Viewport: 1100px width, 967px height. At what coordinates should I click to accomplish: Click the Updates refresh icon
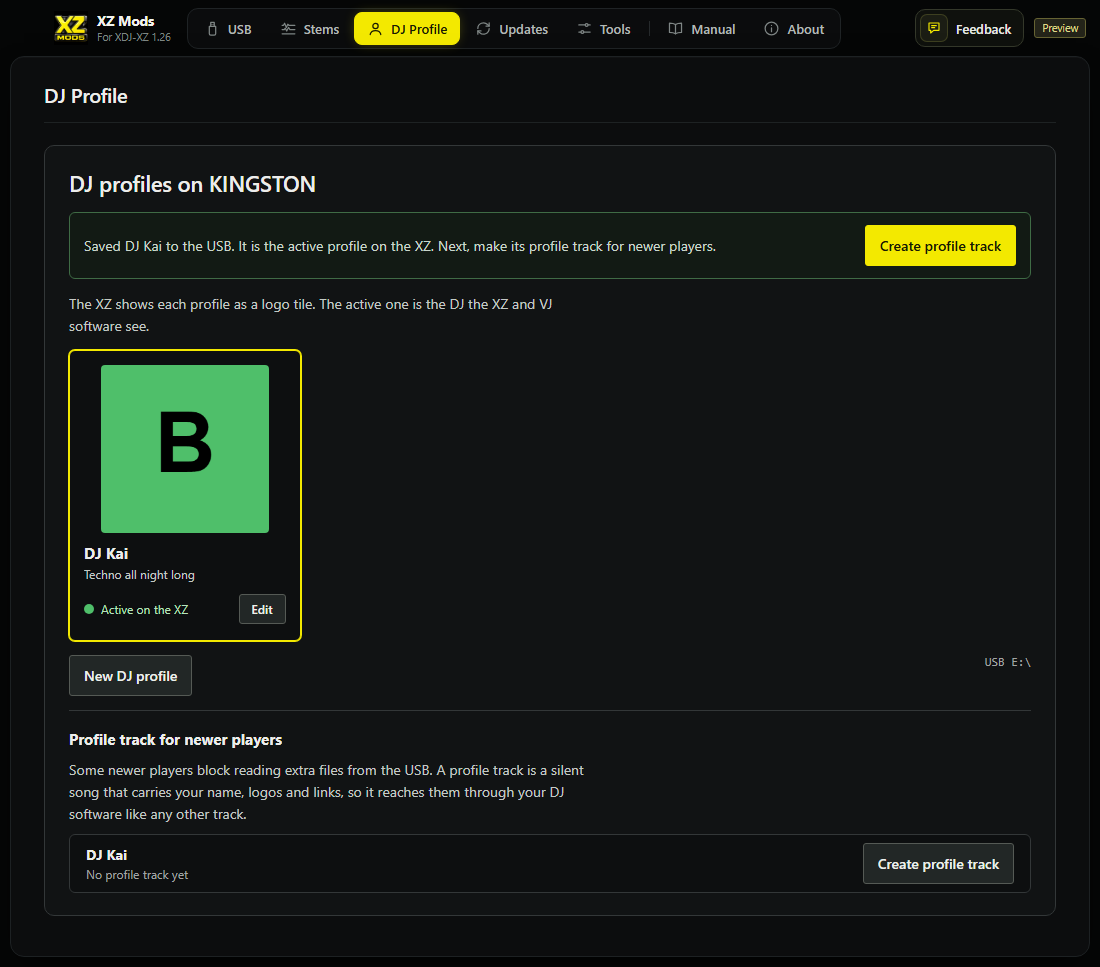pyautogui.click(x=483, y=29)
